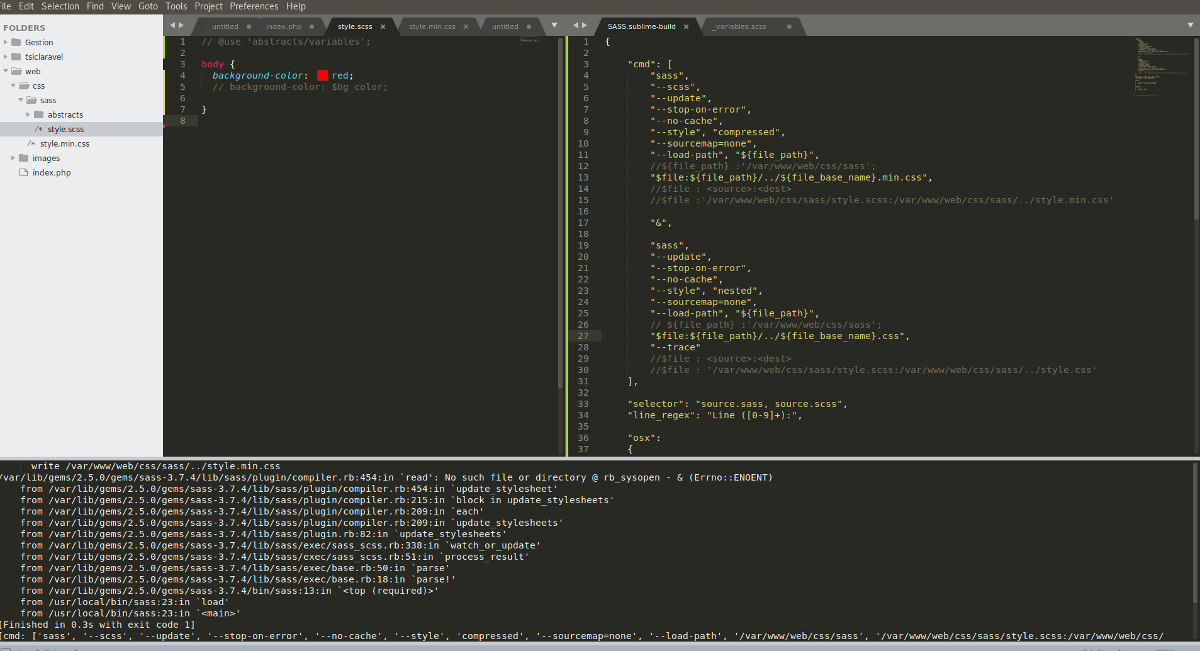The image size is (1200, 651).
Task: Switch to the style.min.css tab
Action: click(x=437, y=26)
